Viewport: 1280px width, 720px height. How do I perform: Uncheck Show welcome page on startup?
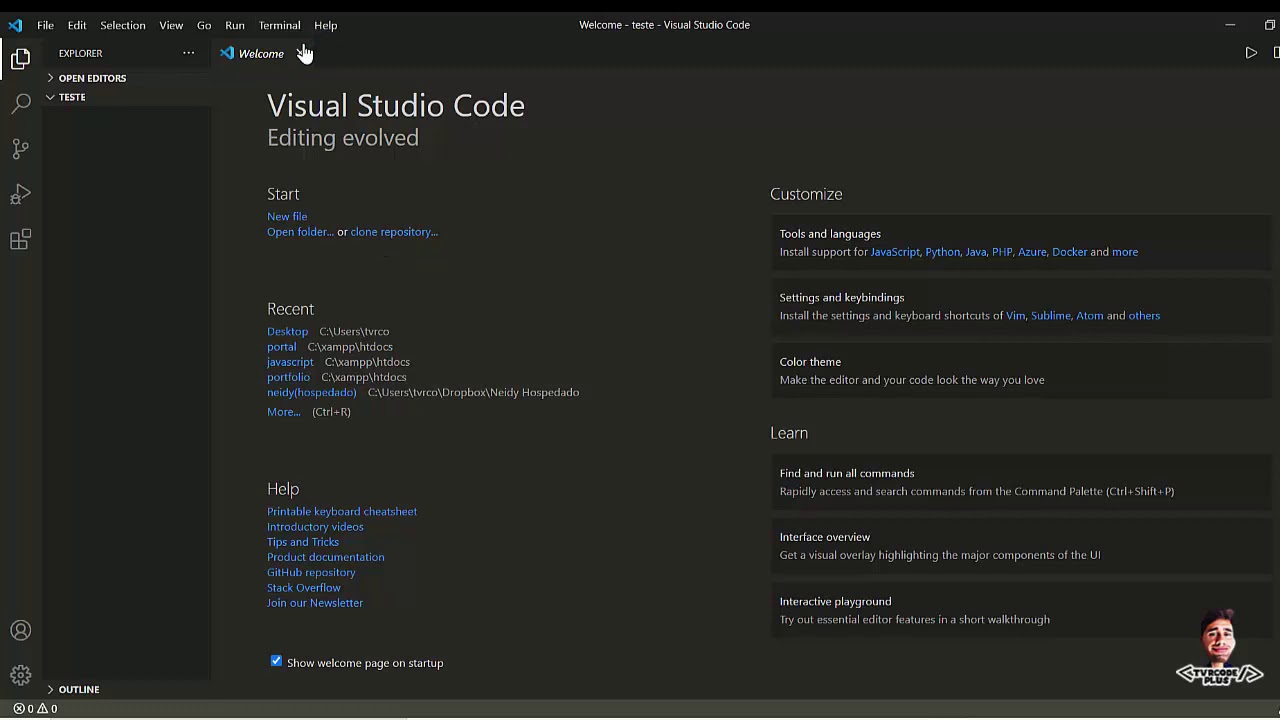point(277,661)
